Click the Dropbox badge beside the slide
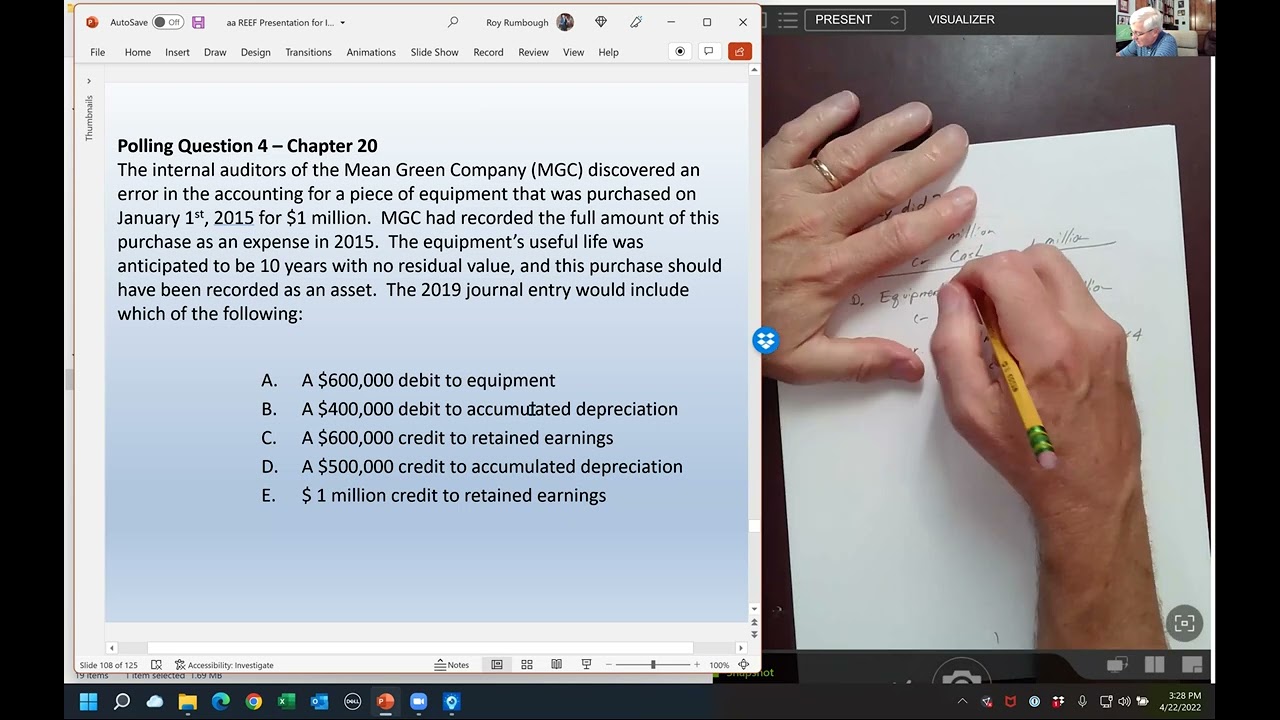1280x720 pixels. pos(765,341)
